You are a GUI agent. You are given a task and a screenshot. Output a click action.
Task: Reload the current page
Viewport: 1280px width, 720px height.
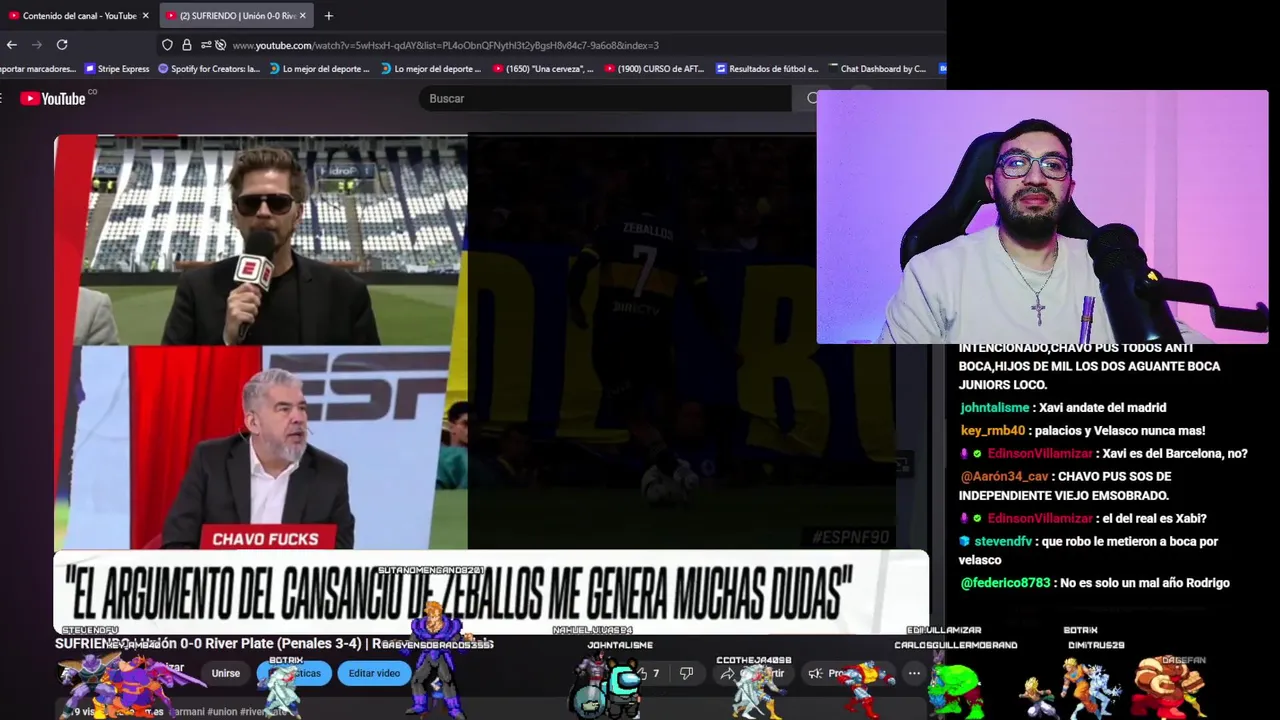pyautogui.click(x=62, y=45)
